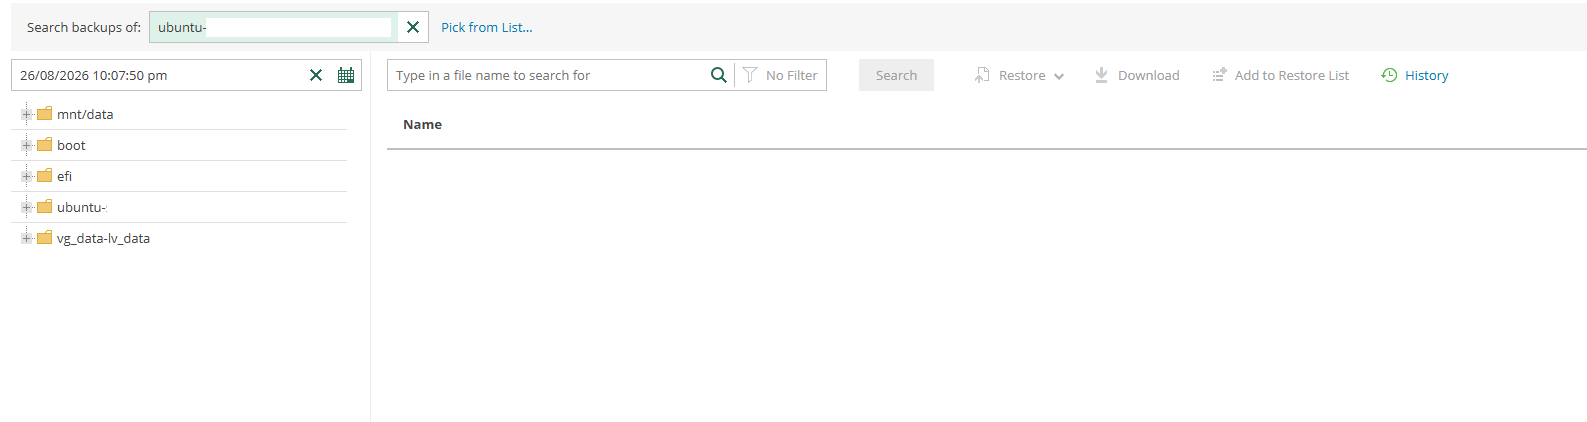This screenshot has width=1587, height=422.
Task: Clear the restore point date value
Action: click(x=316, y=75)
